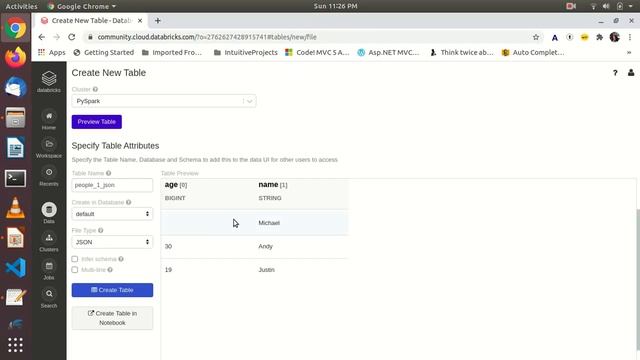Open Thunderbird mail from dock
Image resolution: width=640 pixels, height=360 pixels.
[x=16, y=87]
